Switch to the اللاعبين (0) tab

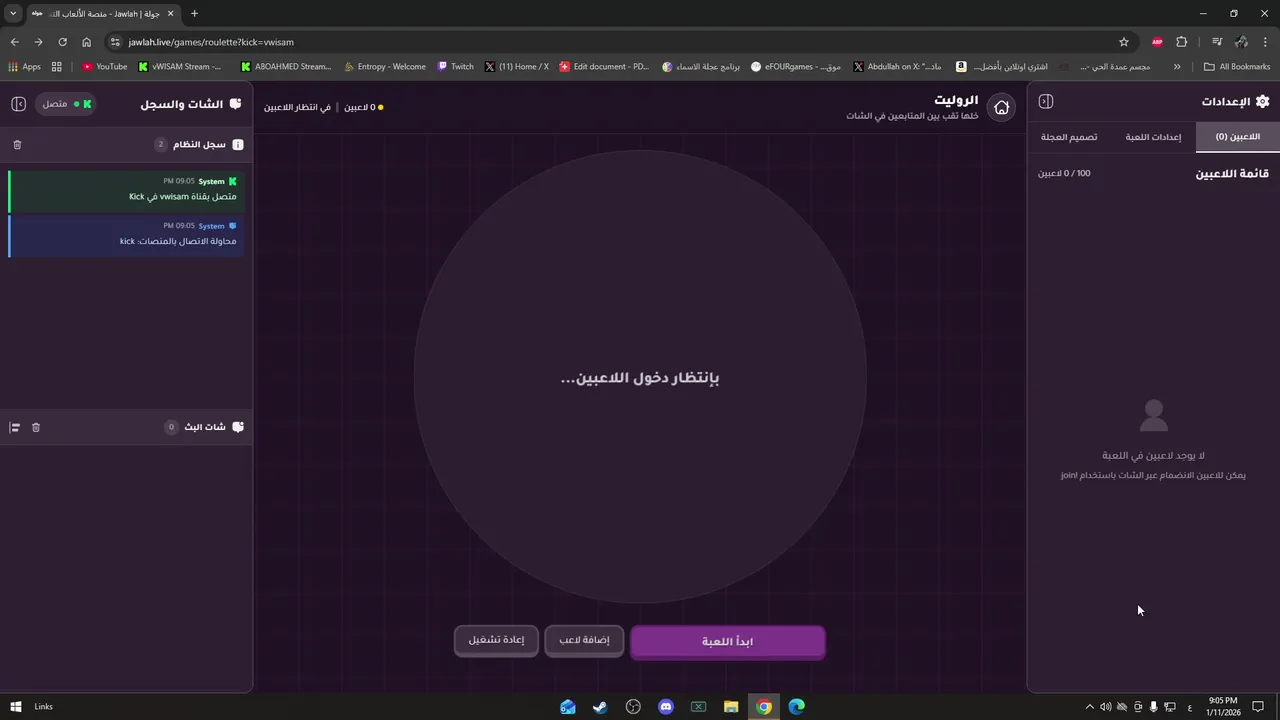tap(1237, 137)
